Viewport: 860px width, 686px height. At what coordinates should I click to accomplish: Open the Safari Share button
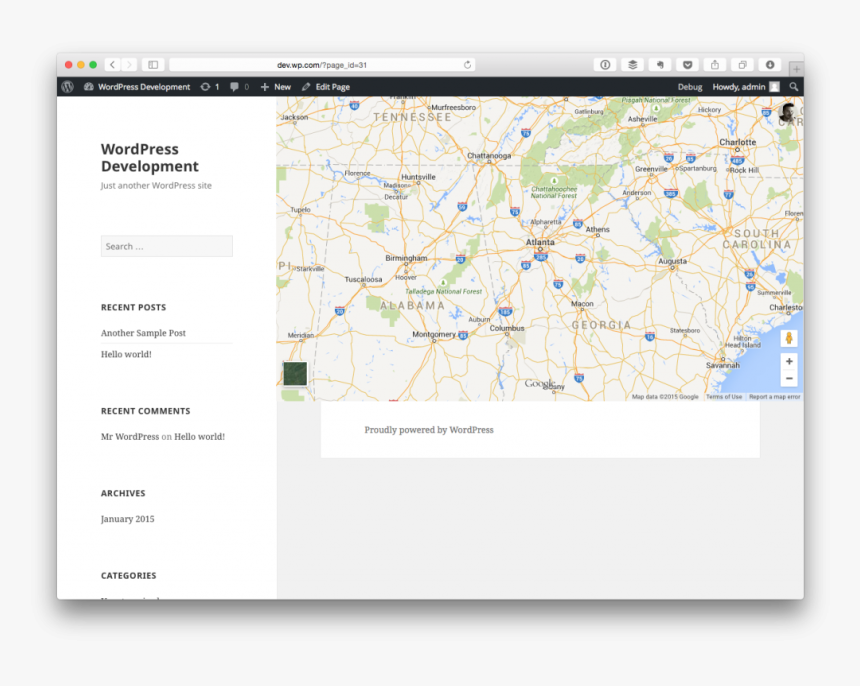pyautogui.click(x=715, y=65)
